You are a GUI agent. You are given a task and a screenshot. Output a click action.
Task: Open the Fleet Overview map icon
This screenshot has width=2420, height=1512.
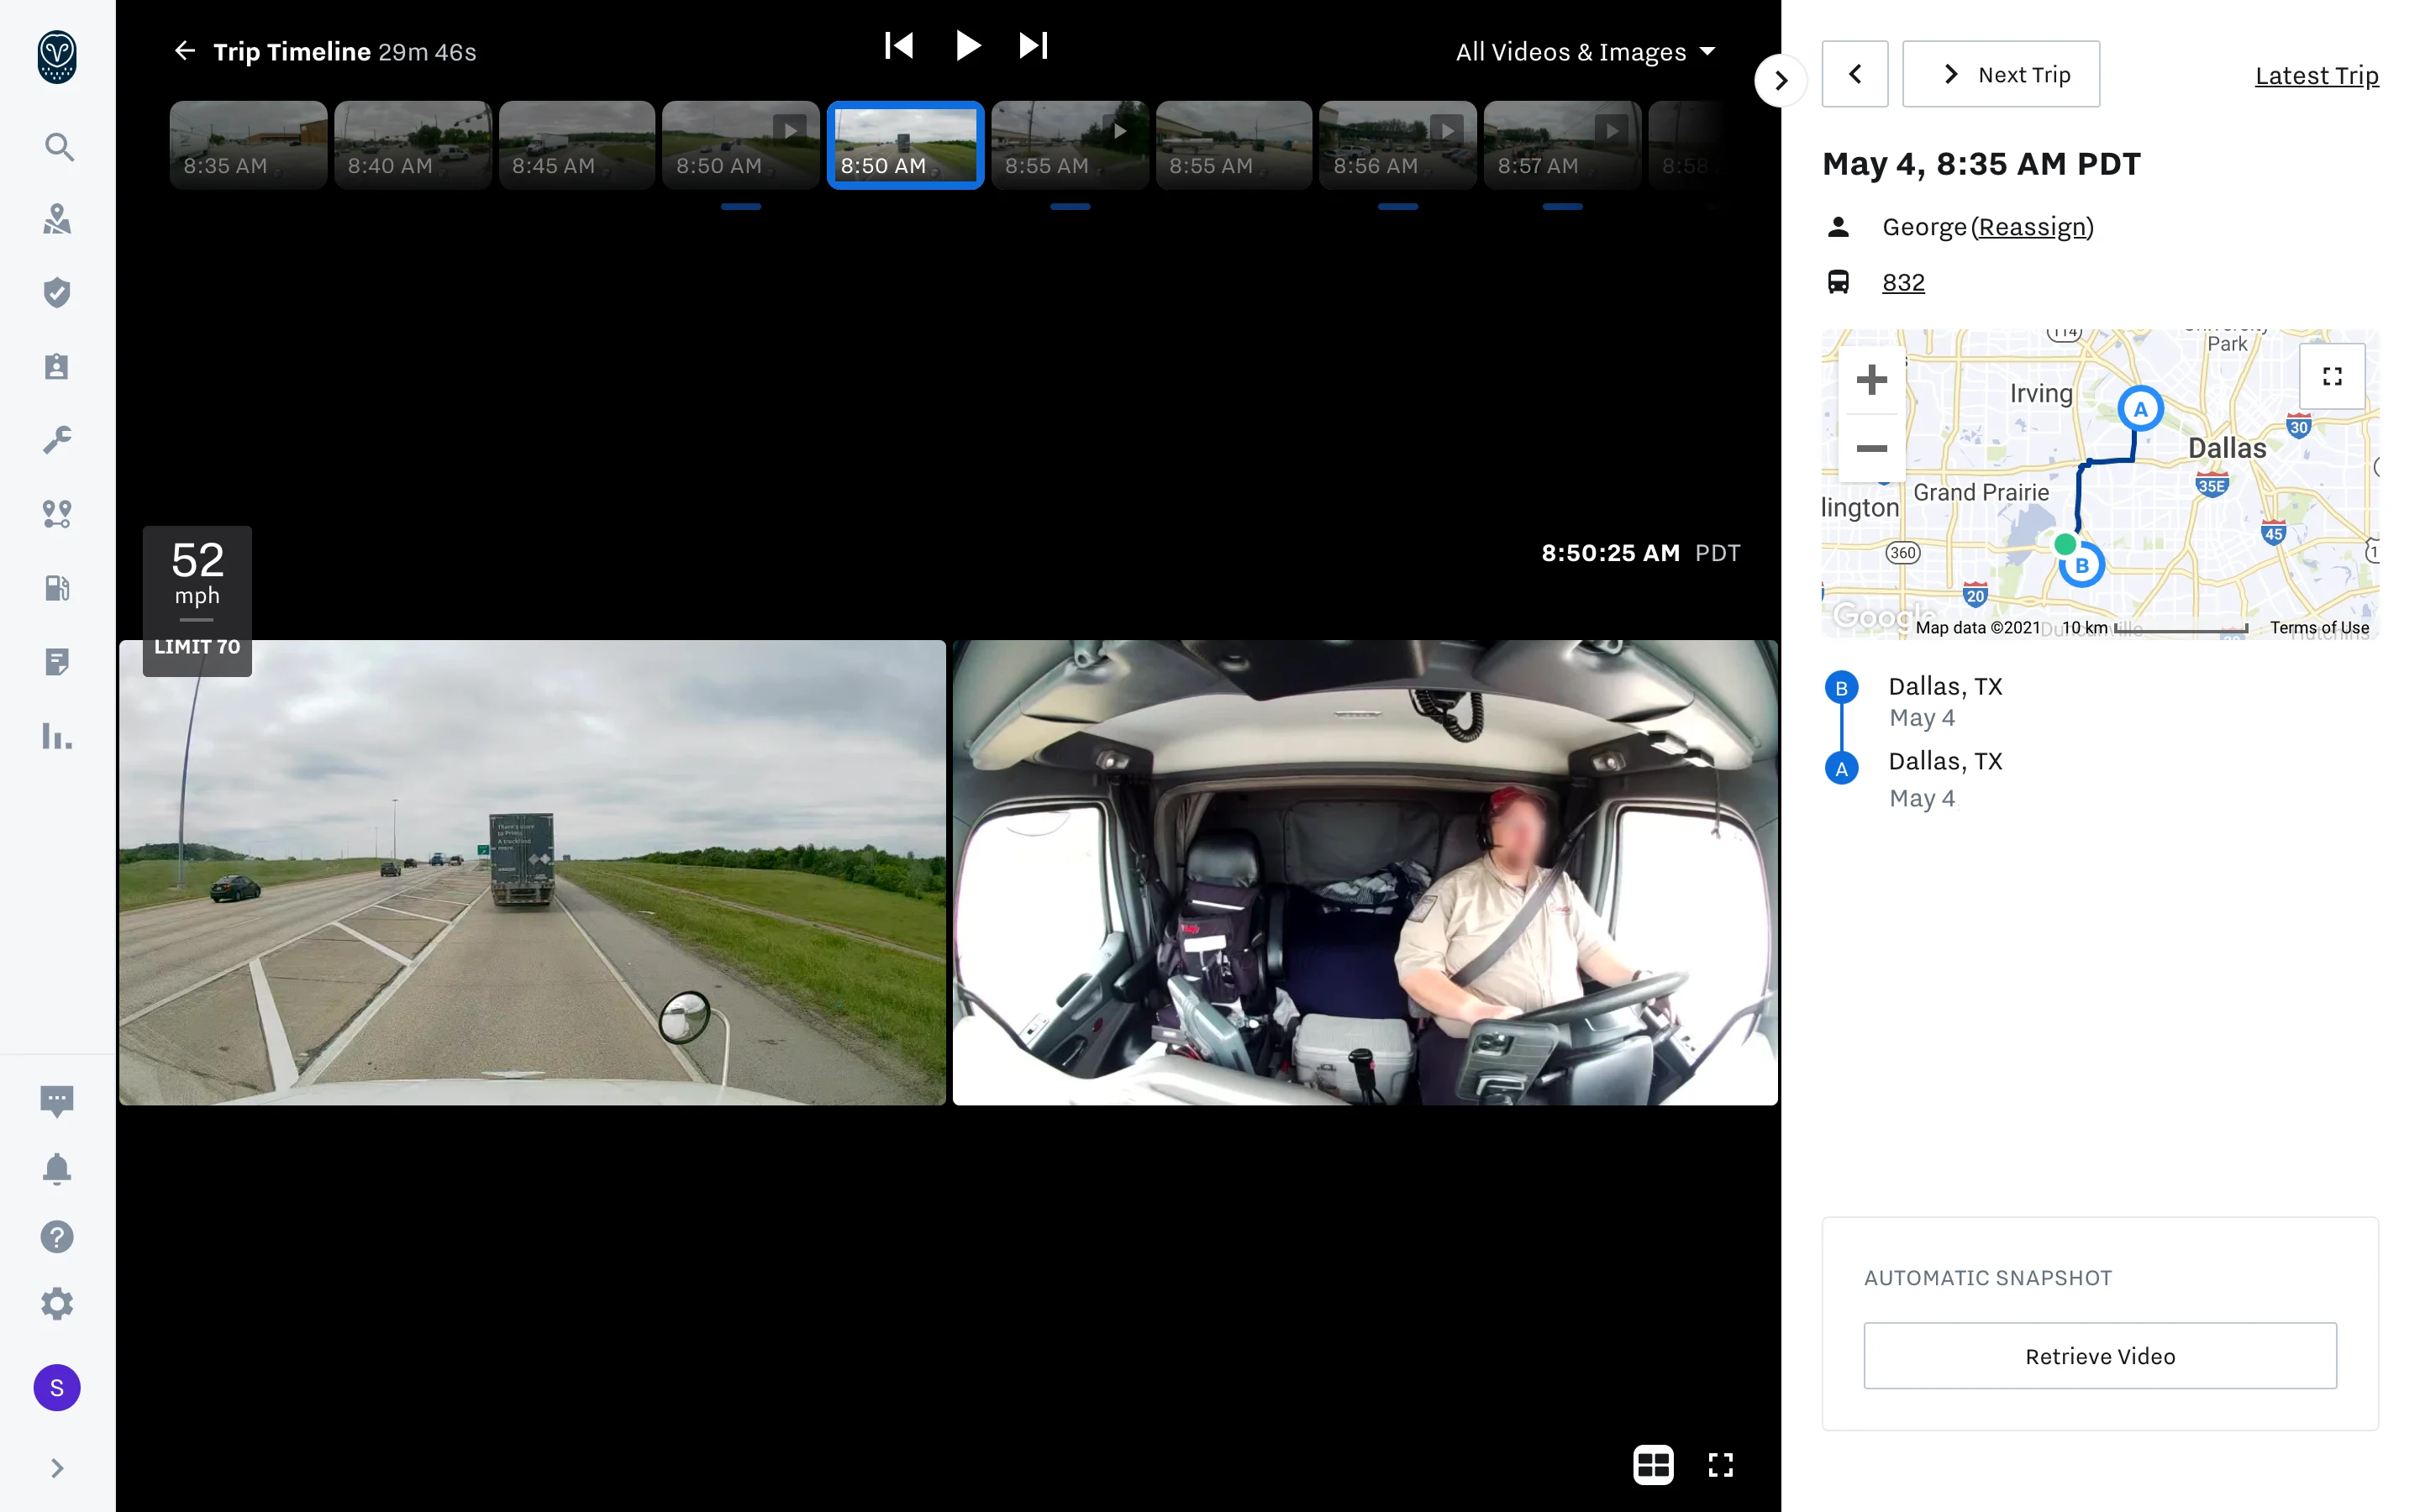point(57,219)
